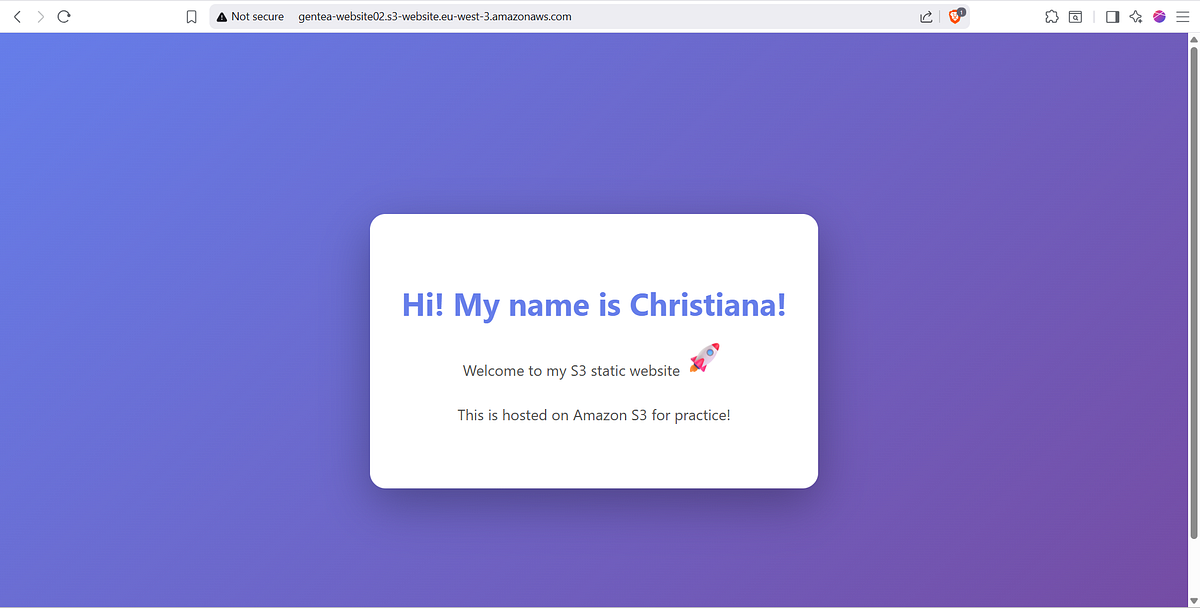
Task: Open Brave Shields panel
Action: pyautogui.click(x=956, y=16)
